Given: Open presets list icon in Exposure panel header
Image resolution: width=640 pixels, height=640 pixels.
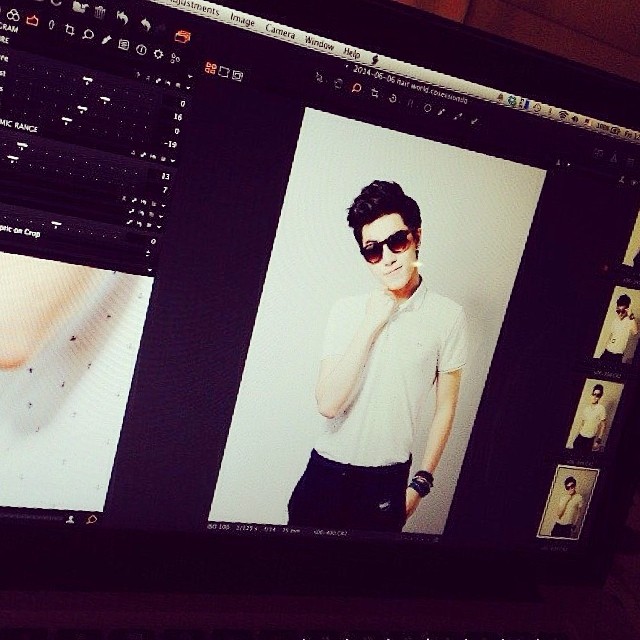Looking at the screenshot, I should pyautogui.click(x=178, y=85).
